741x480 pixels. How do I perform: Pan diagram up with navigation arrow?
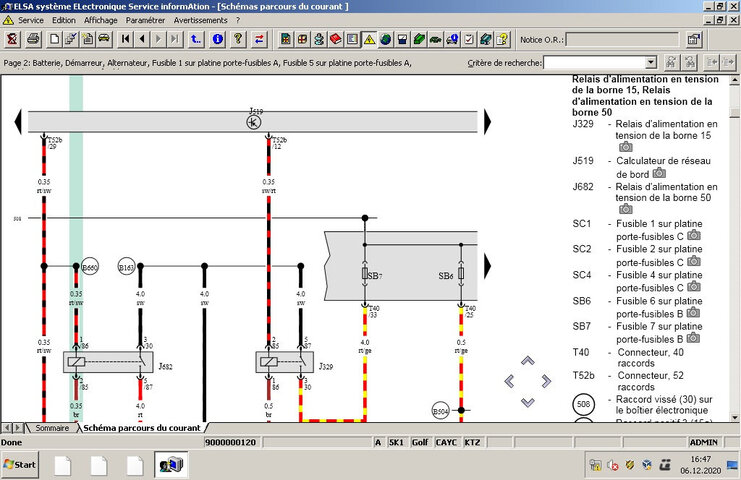528,361
